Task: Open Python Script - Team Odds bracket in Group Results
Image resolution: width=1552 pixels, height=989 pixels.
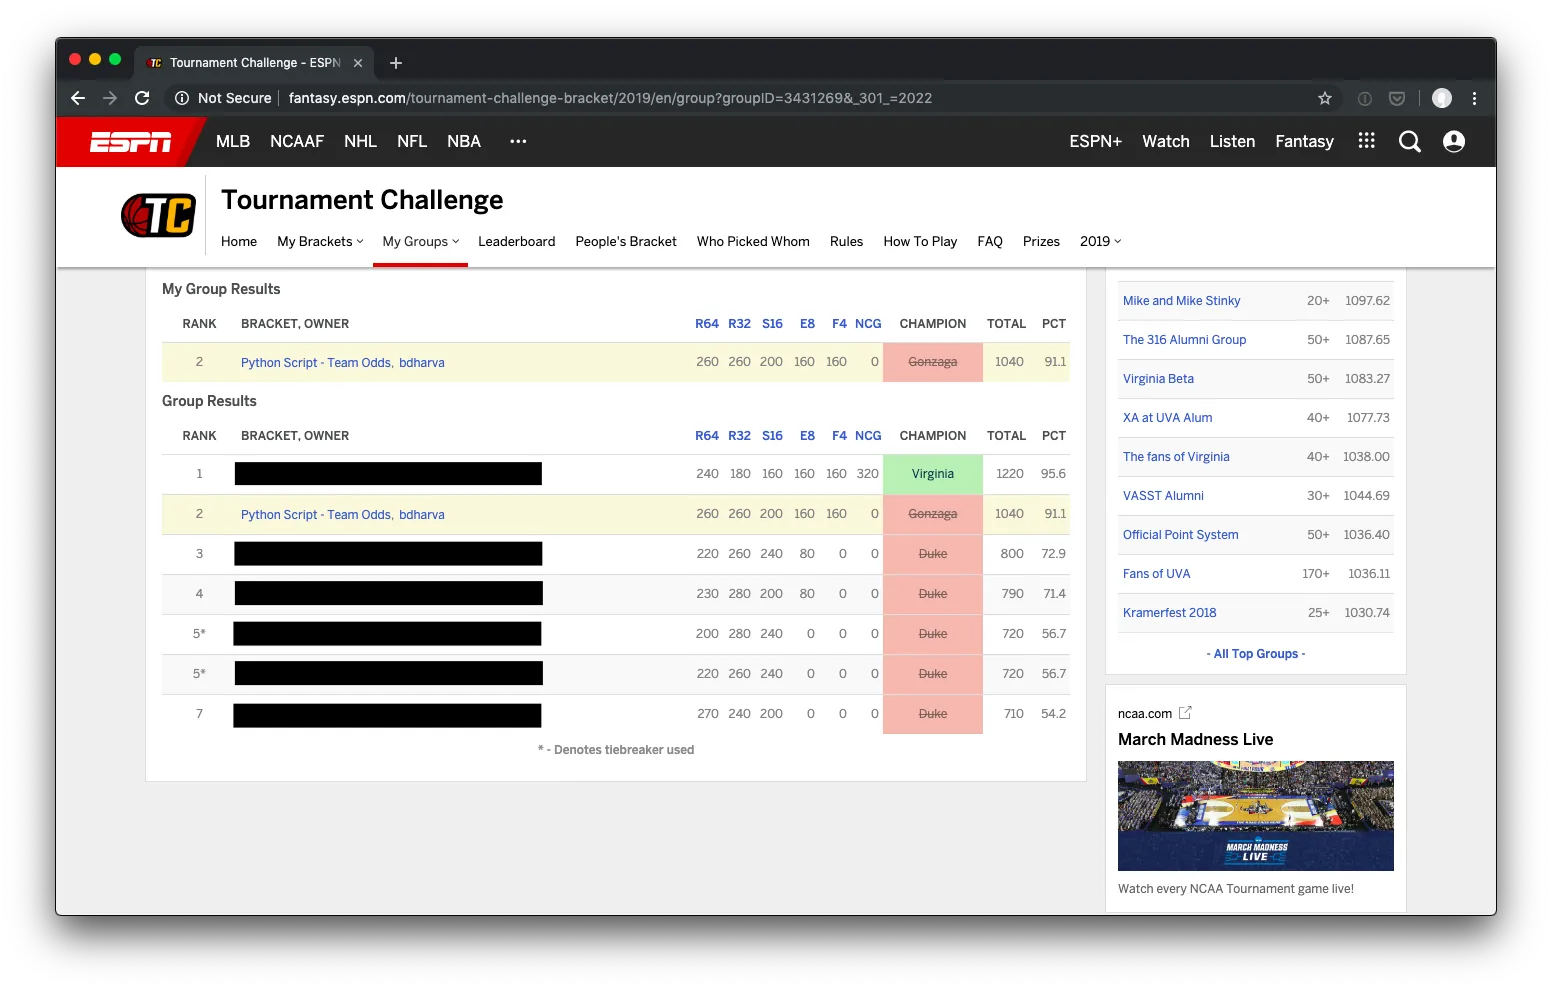Action: [316, 515]
